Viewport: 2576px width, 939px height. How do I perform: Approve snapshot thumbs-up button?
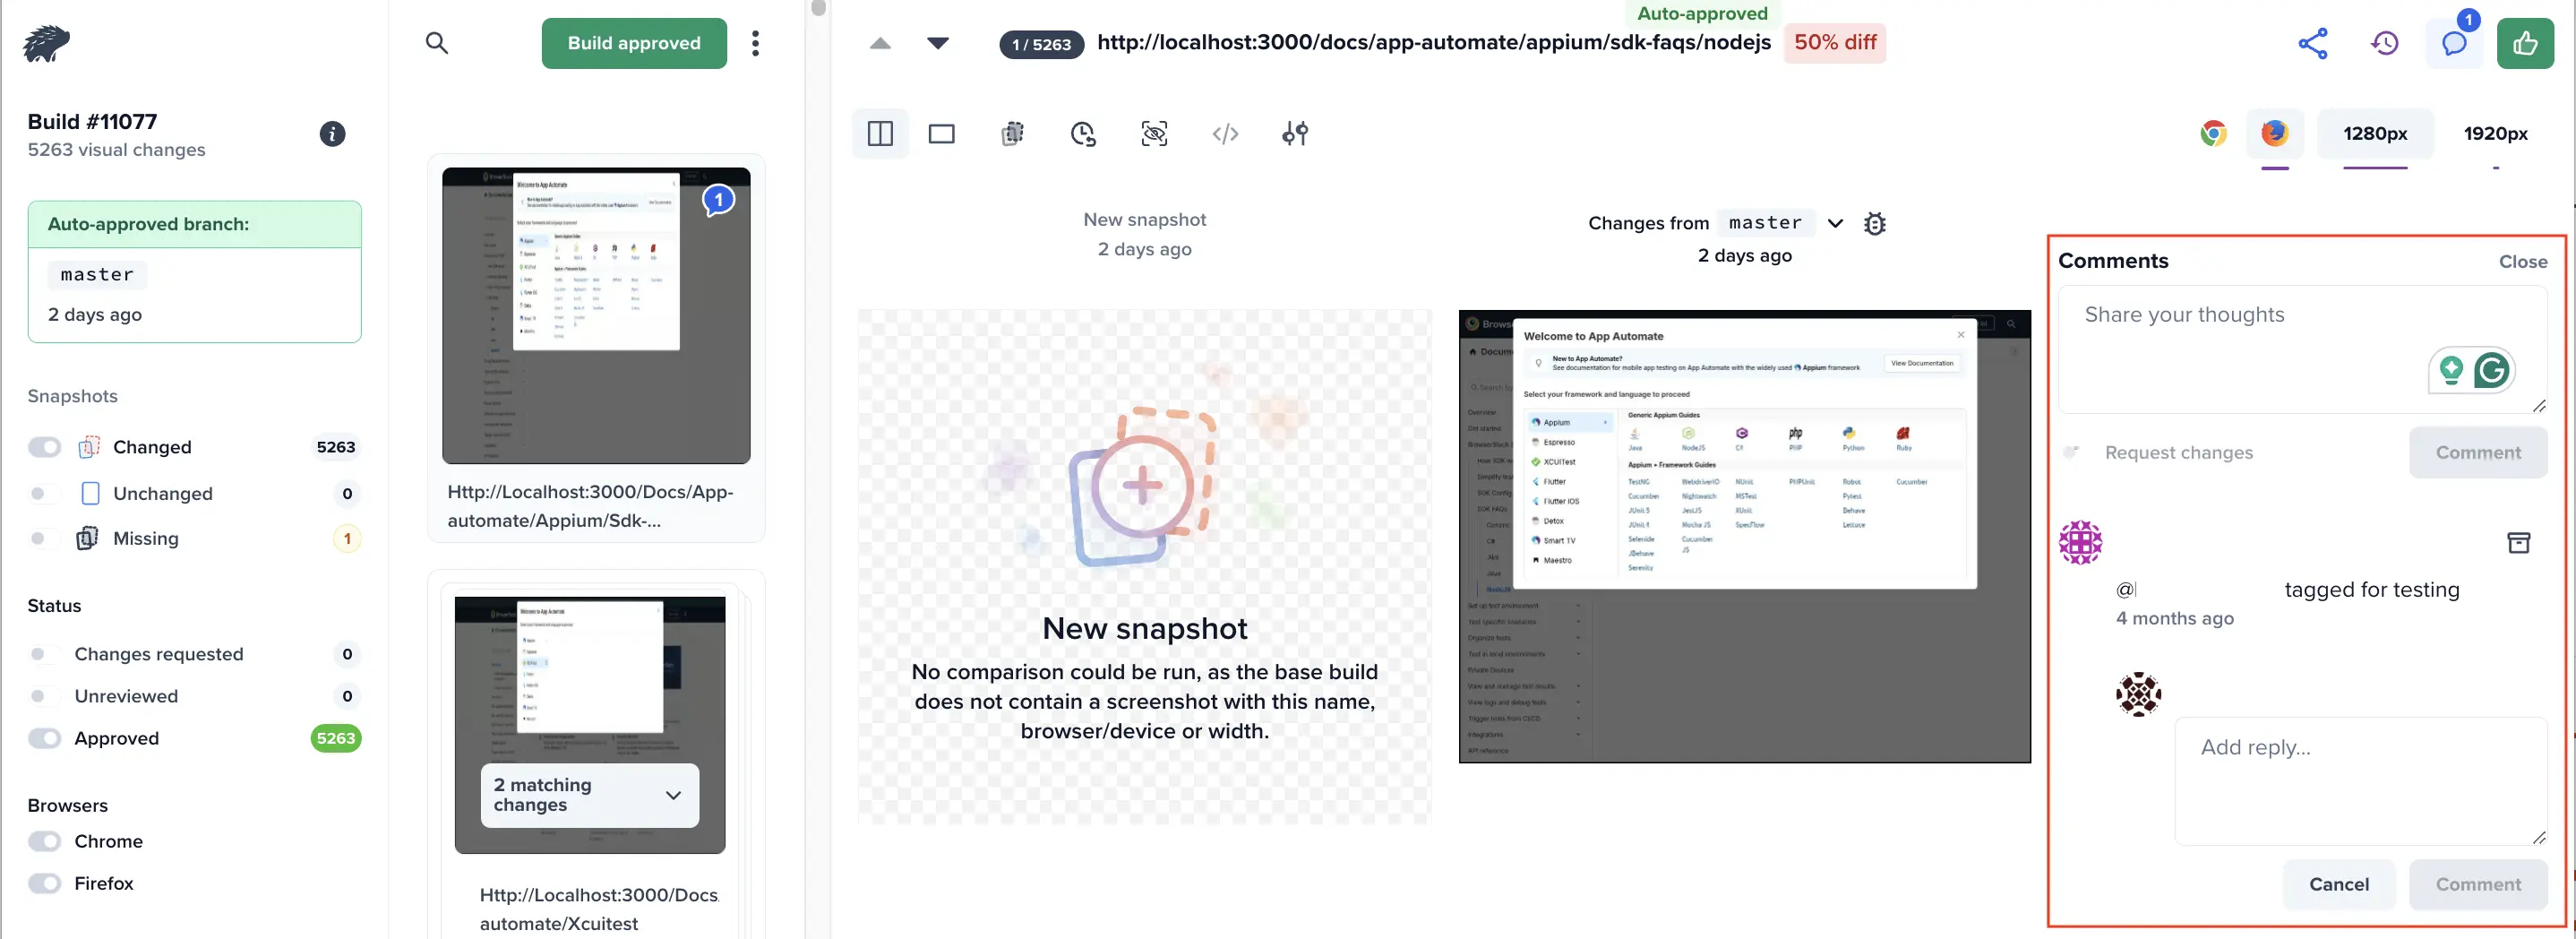(2525, 43)
